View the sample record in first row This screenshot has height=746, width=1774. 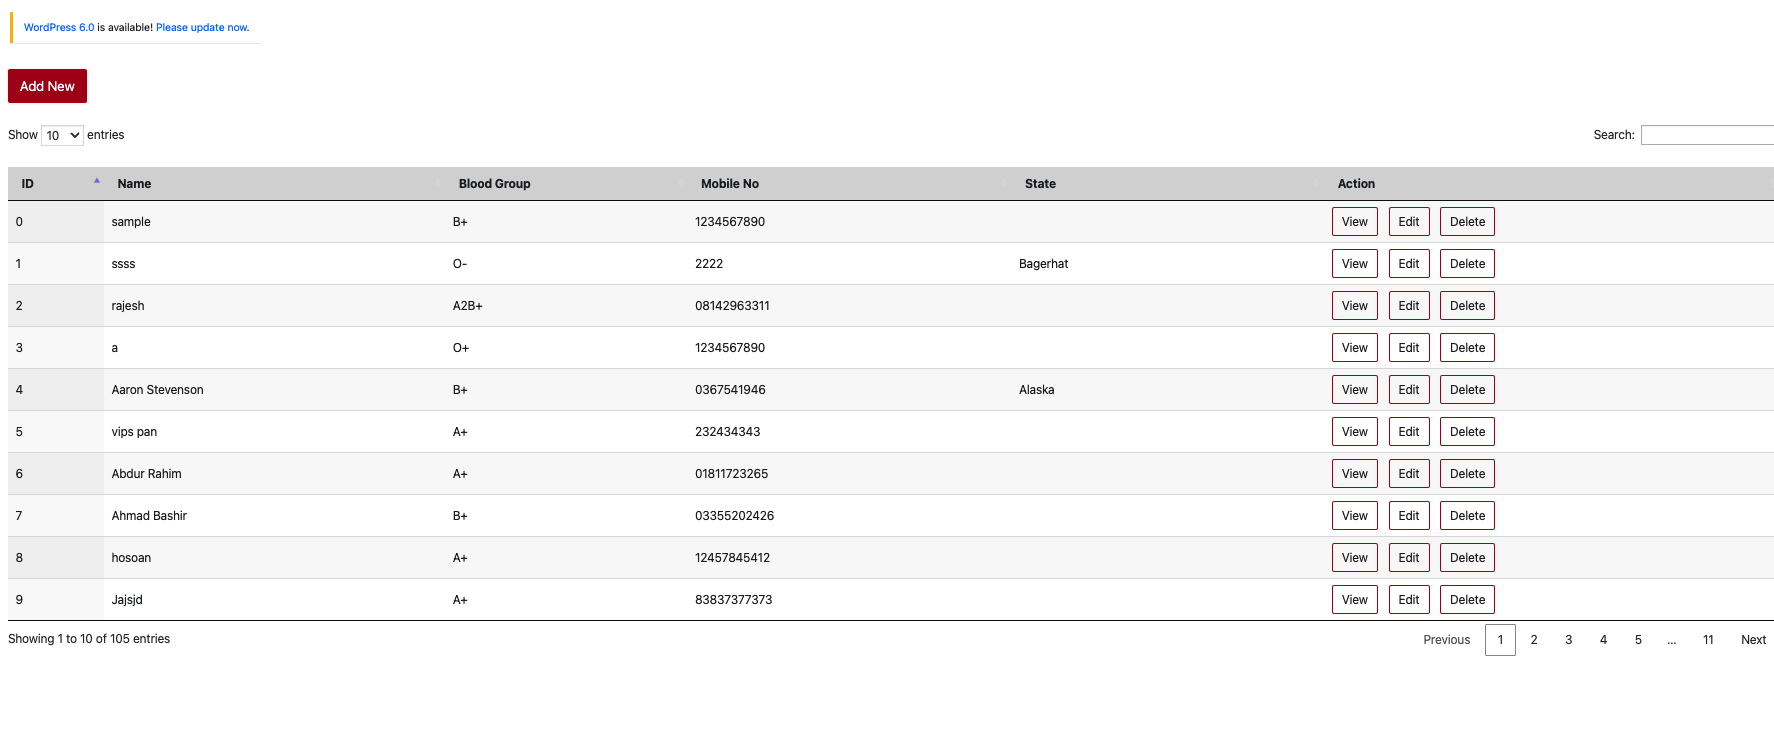(x=1355, y=222)
